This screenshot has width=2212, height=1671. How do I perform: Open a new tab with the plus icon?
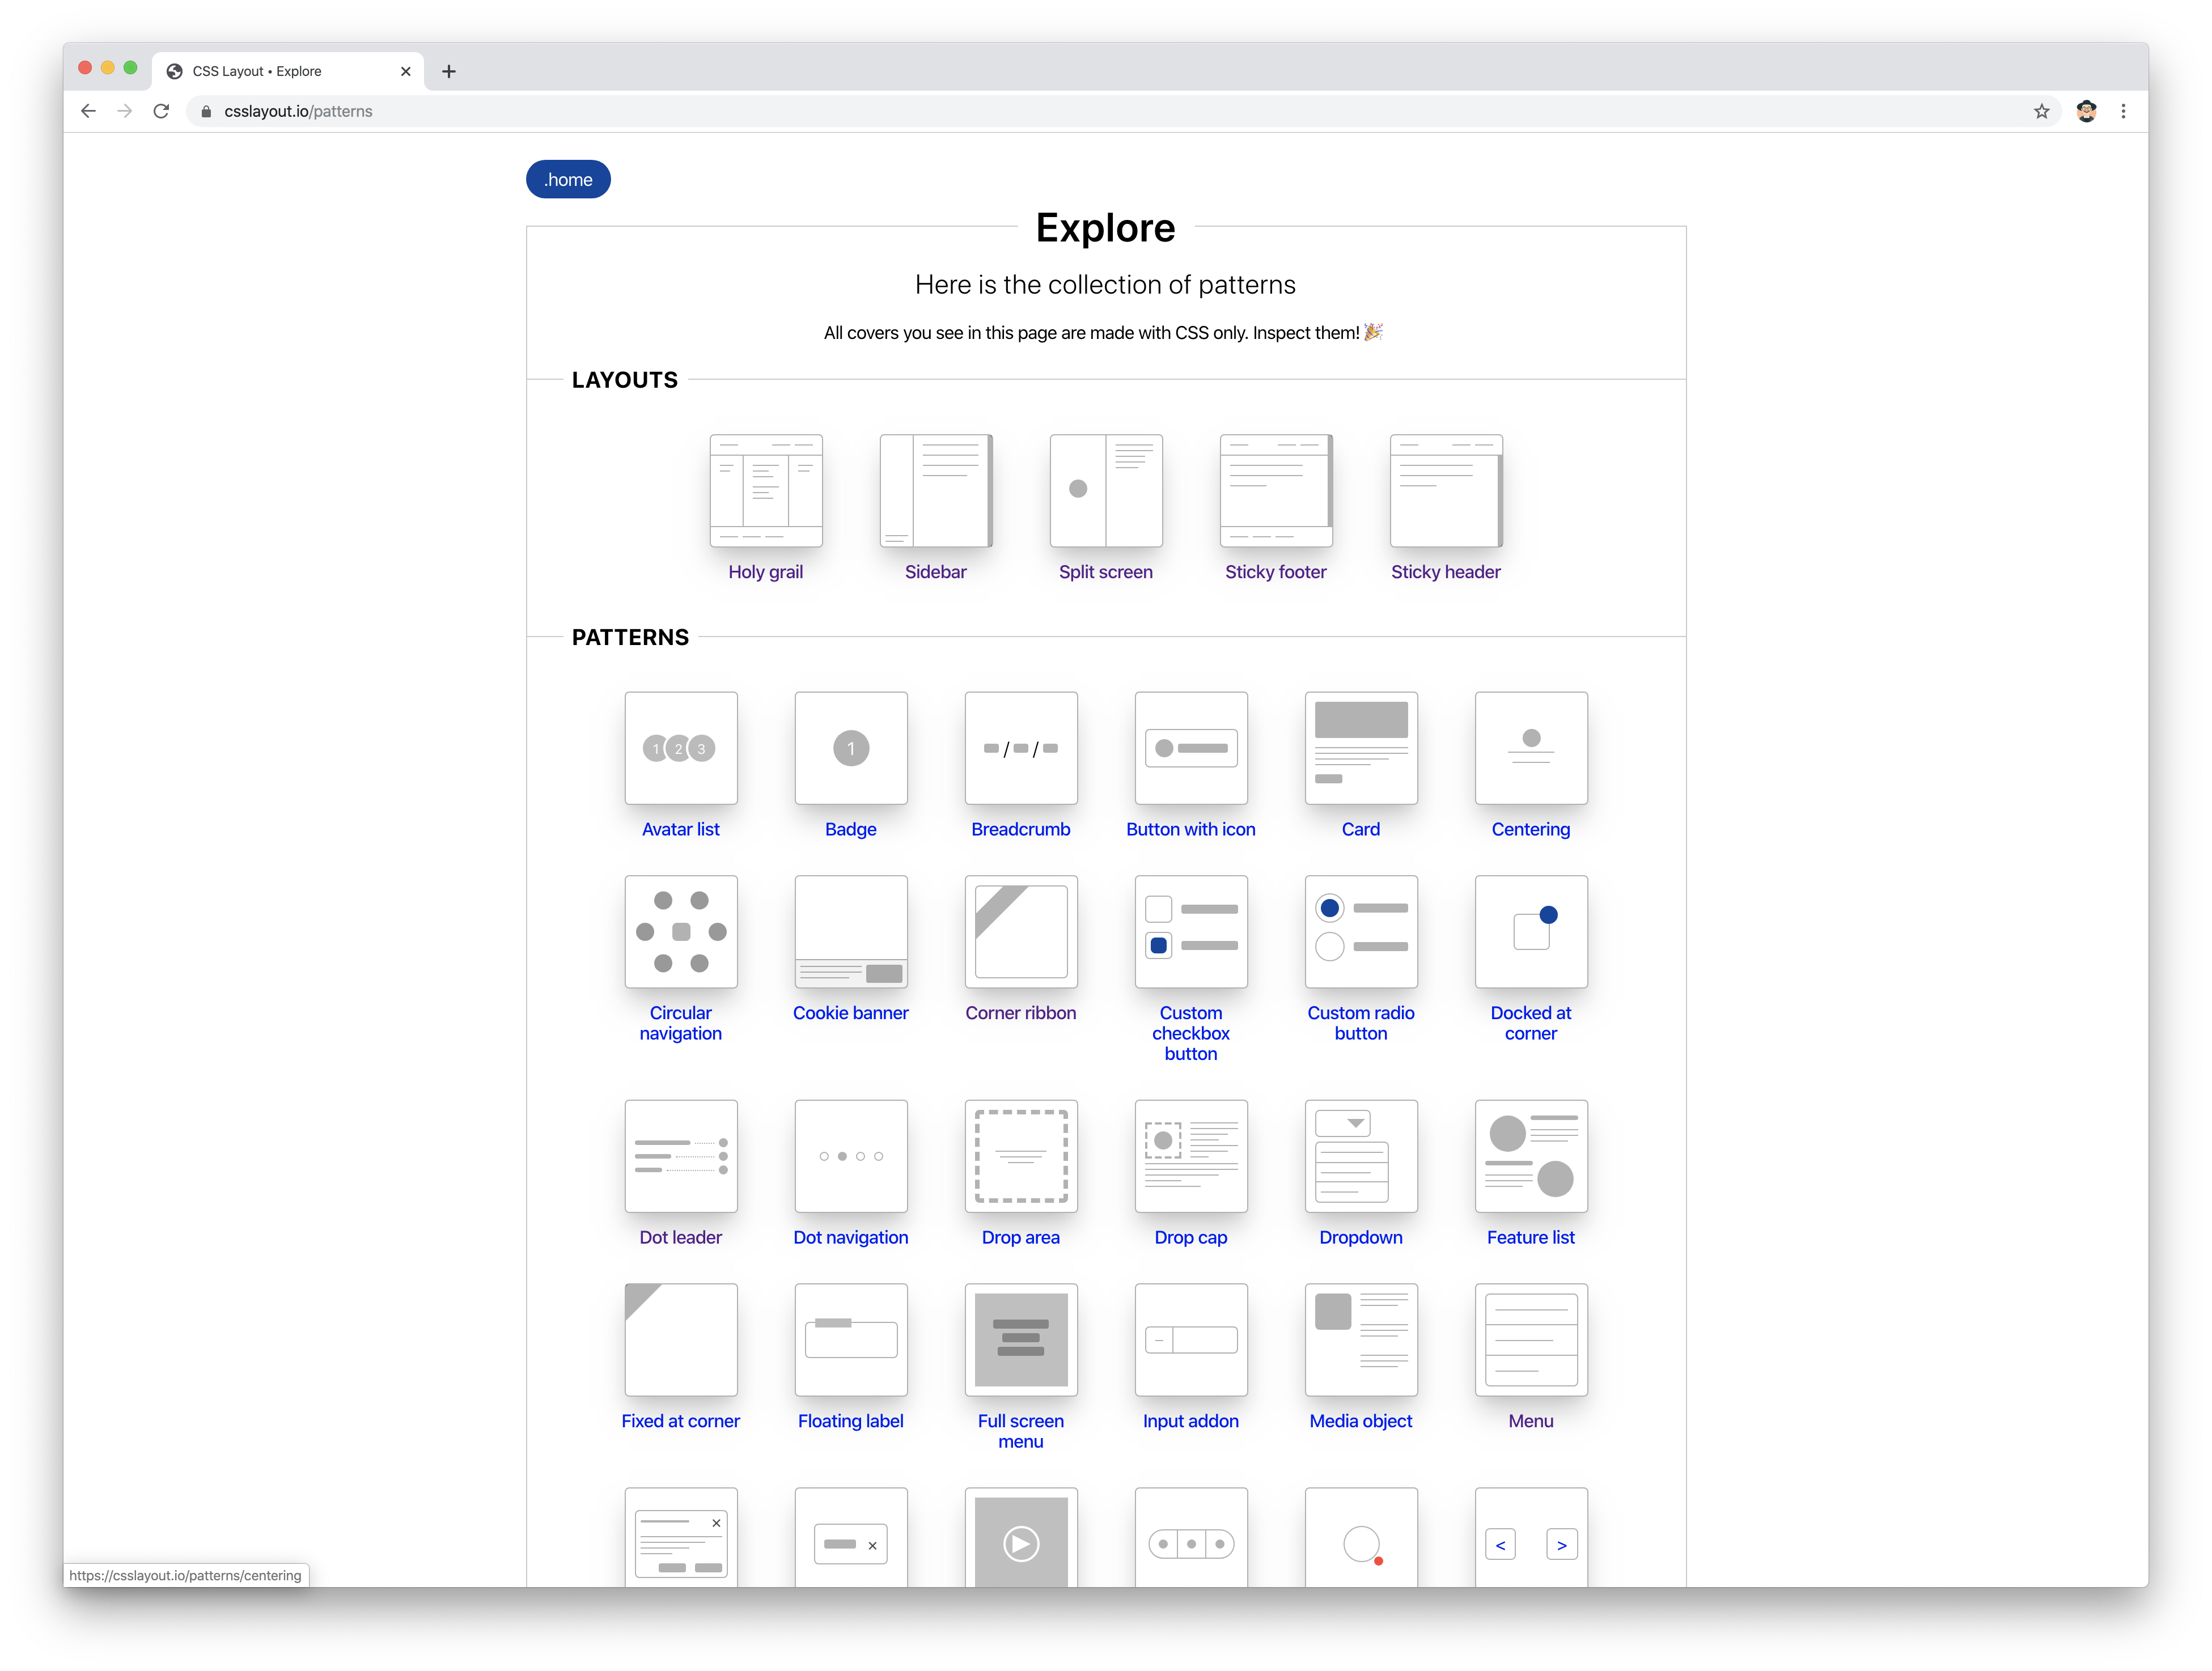coord(448,71)
